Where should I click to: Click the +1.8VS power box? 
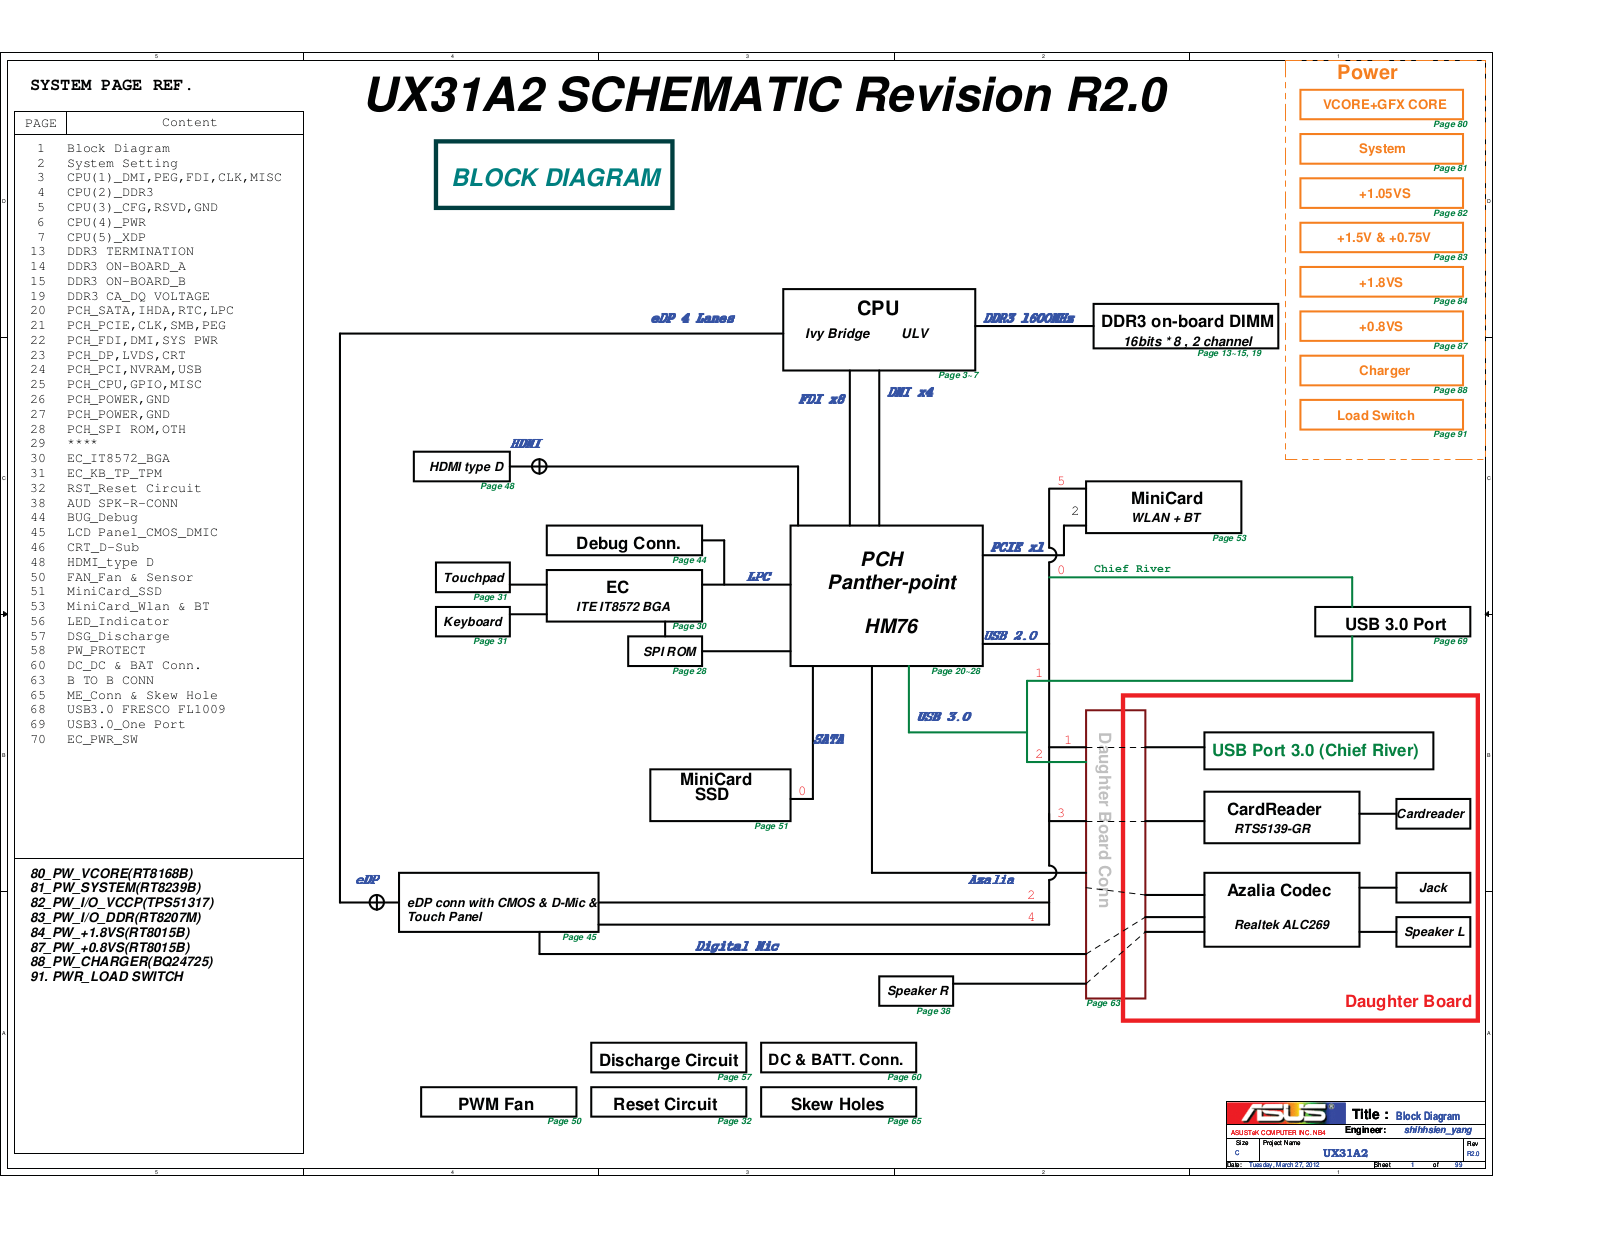click(1382, 282)
